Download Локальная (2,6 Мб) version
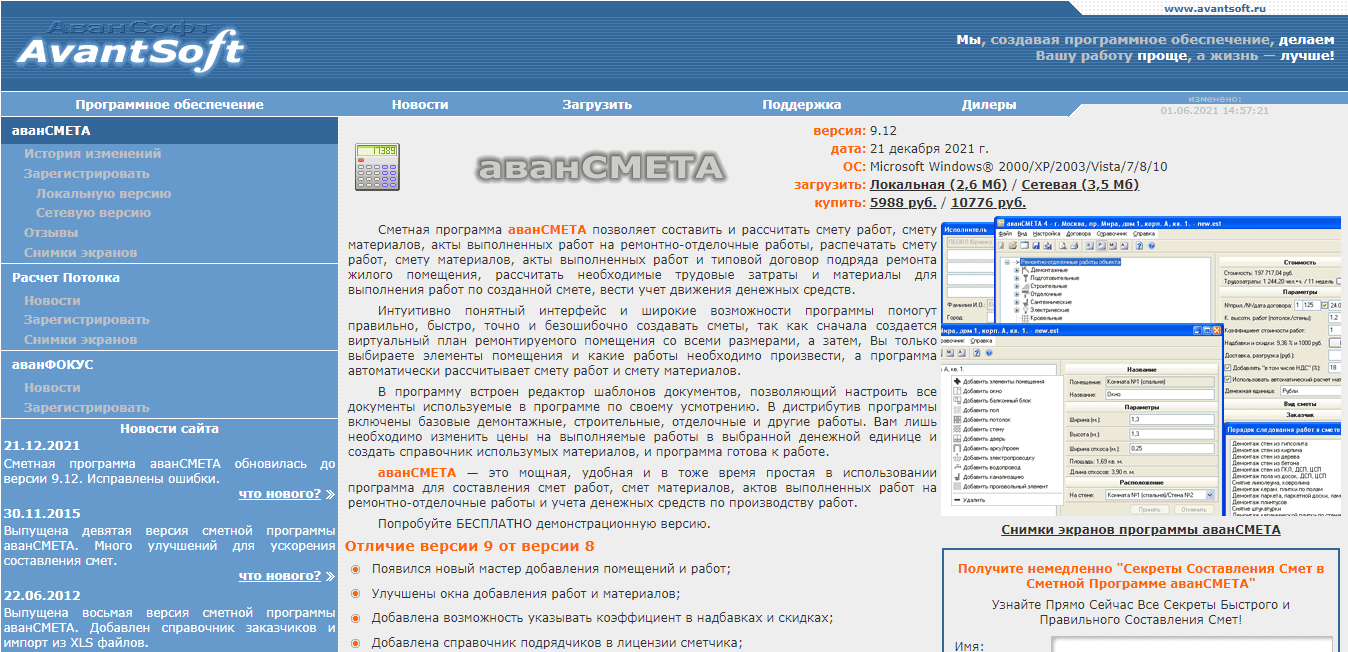The width and height of the screenshot is (1348, 652). (x=938, y=185)
